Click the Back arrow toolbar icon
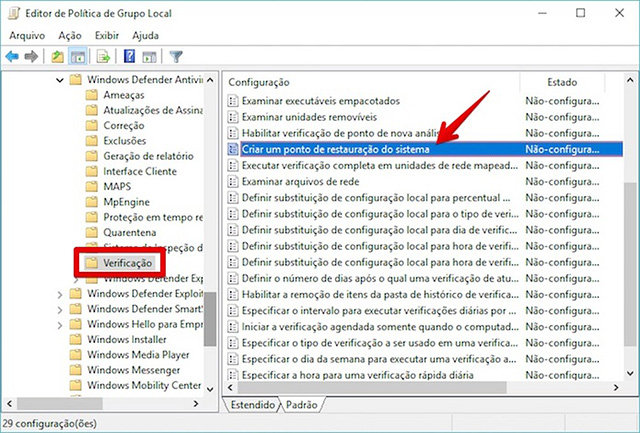Viewport: 640px width, 433px height. [12, 56]
